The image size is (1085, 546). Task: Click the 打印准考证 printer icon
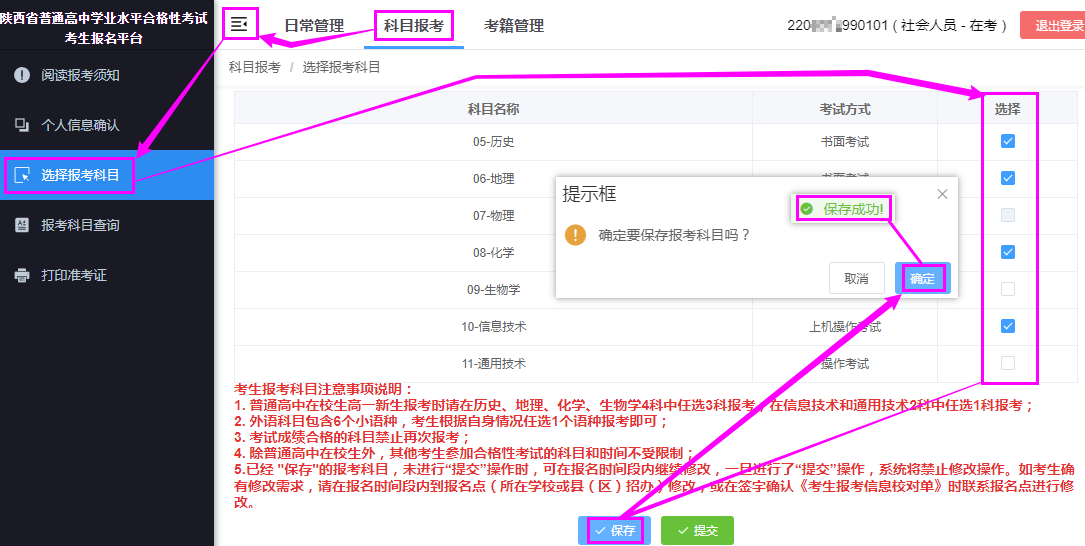coord(22,275)
